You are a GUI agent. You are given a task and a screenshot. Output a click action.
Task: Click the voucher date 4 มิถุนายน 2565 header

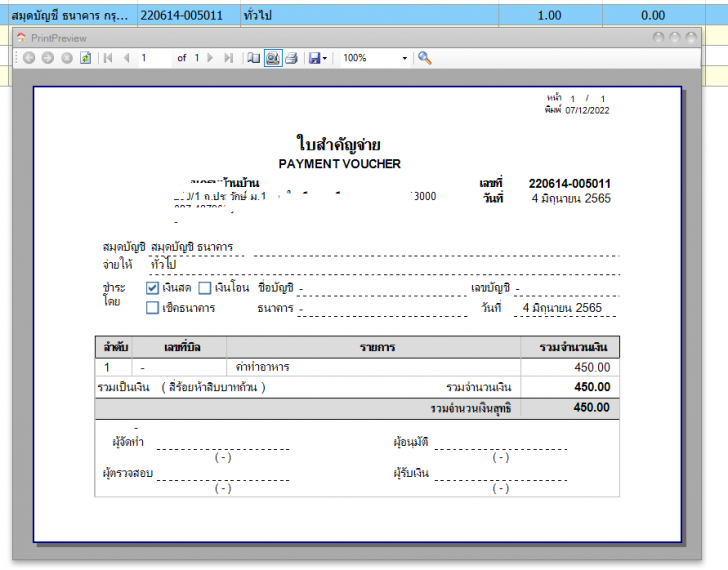(571, 199)
